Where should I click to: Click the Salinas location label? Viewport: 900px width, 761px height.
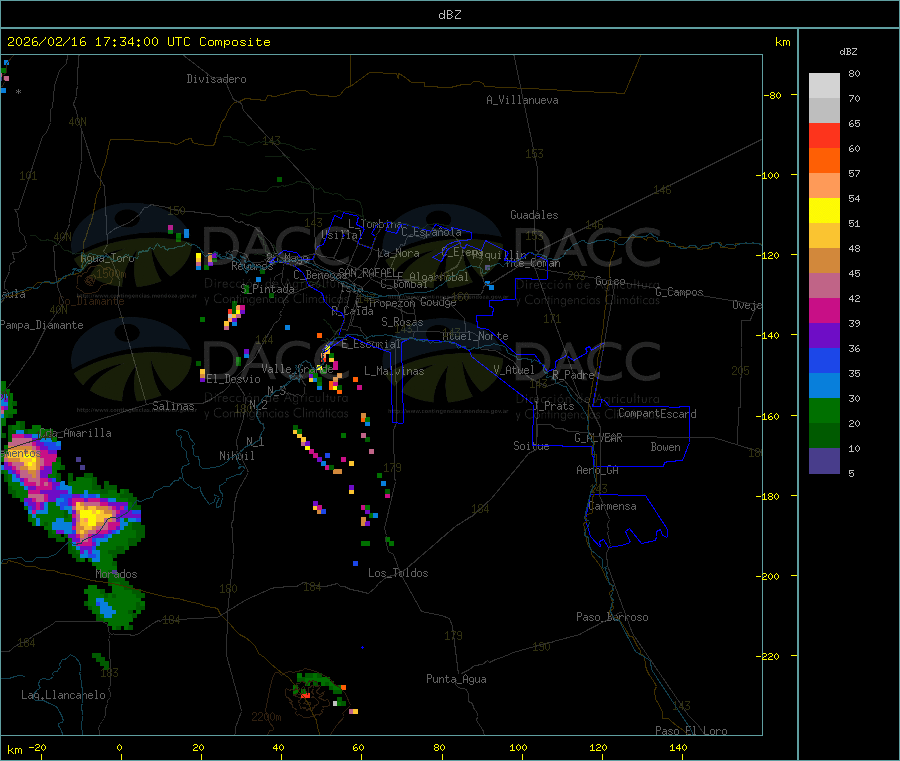[x=173, y=406]
